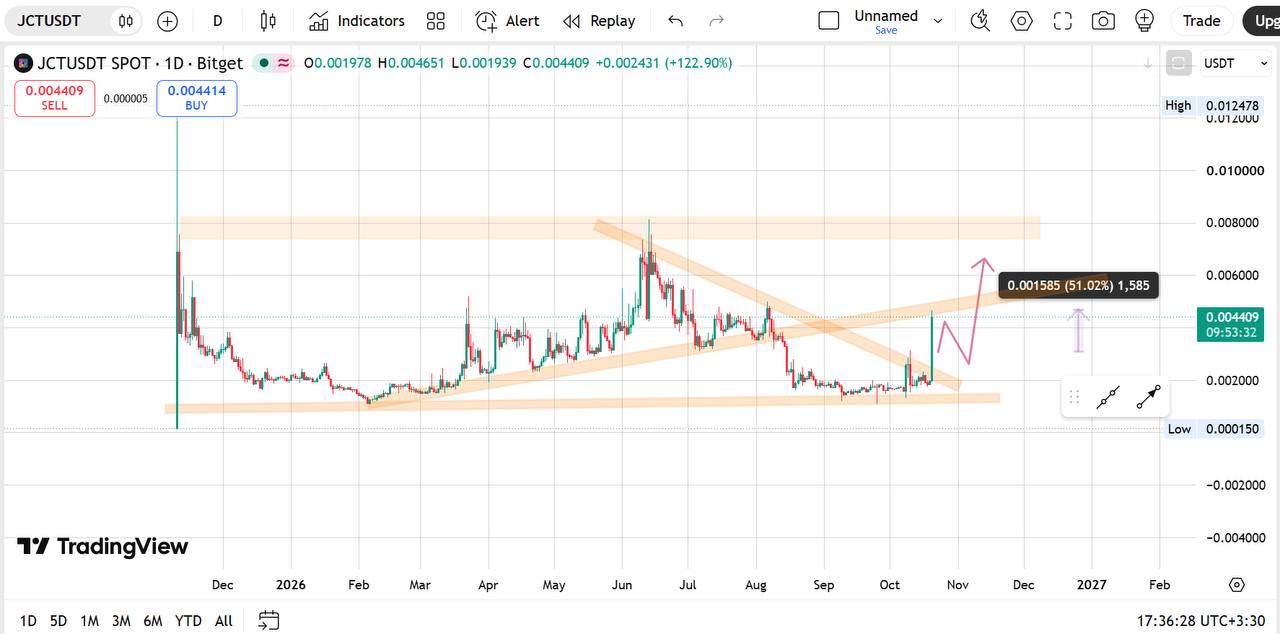This screenshot has width=1280, height=634.
Task: Redo the chart action
Action: point(716,20)
